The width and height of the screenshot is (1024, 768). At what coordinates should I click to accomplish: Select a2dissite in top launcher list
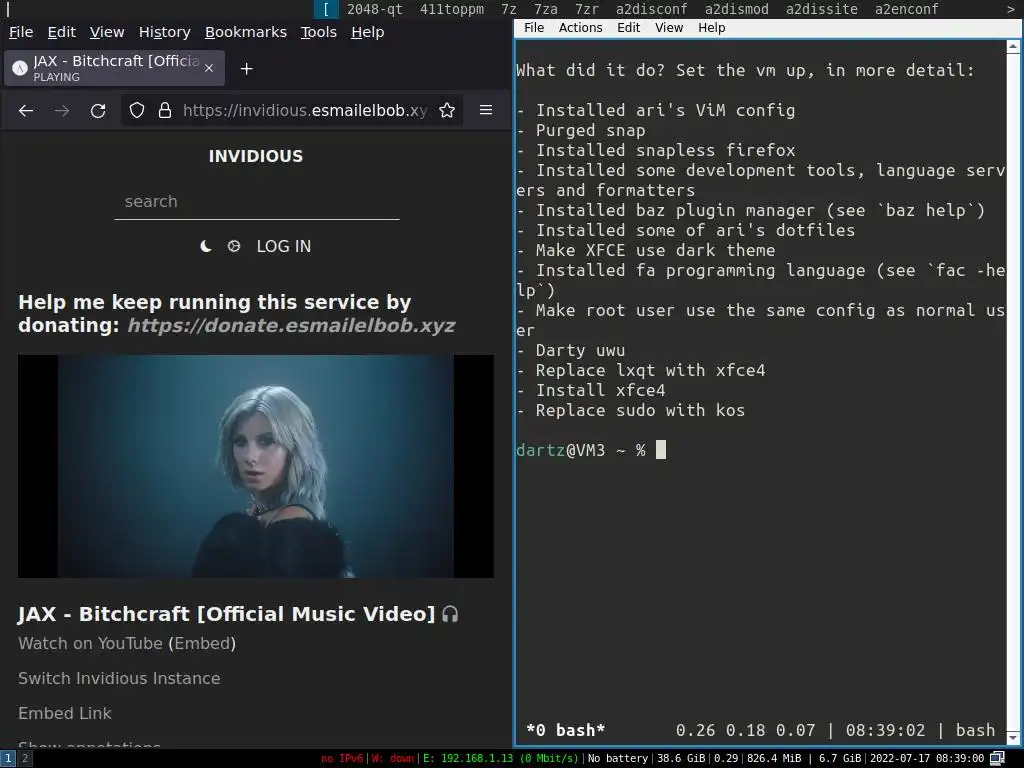[822, 9]
